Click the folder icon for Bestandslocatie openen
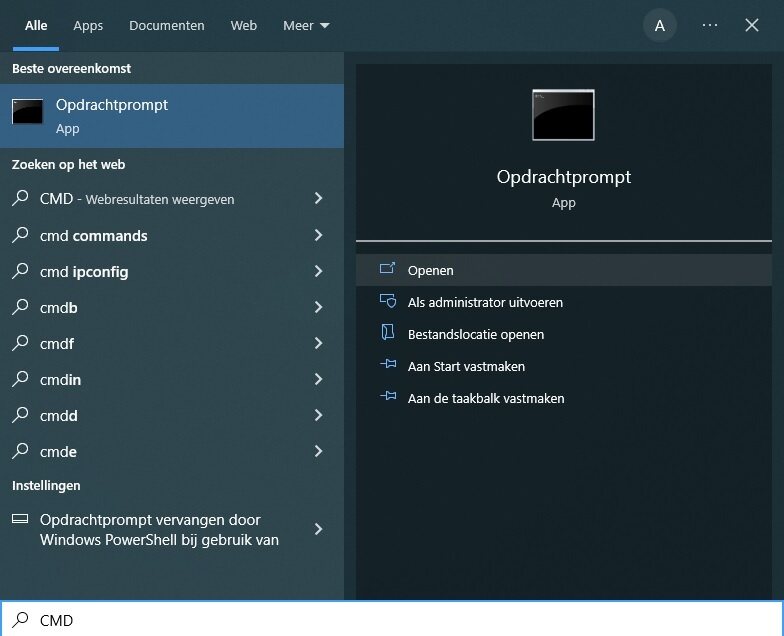Image resolution: width=784 pixels, height=636 pixels. pyautogui.click(x=388, y=332)
